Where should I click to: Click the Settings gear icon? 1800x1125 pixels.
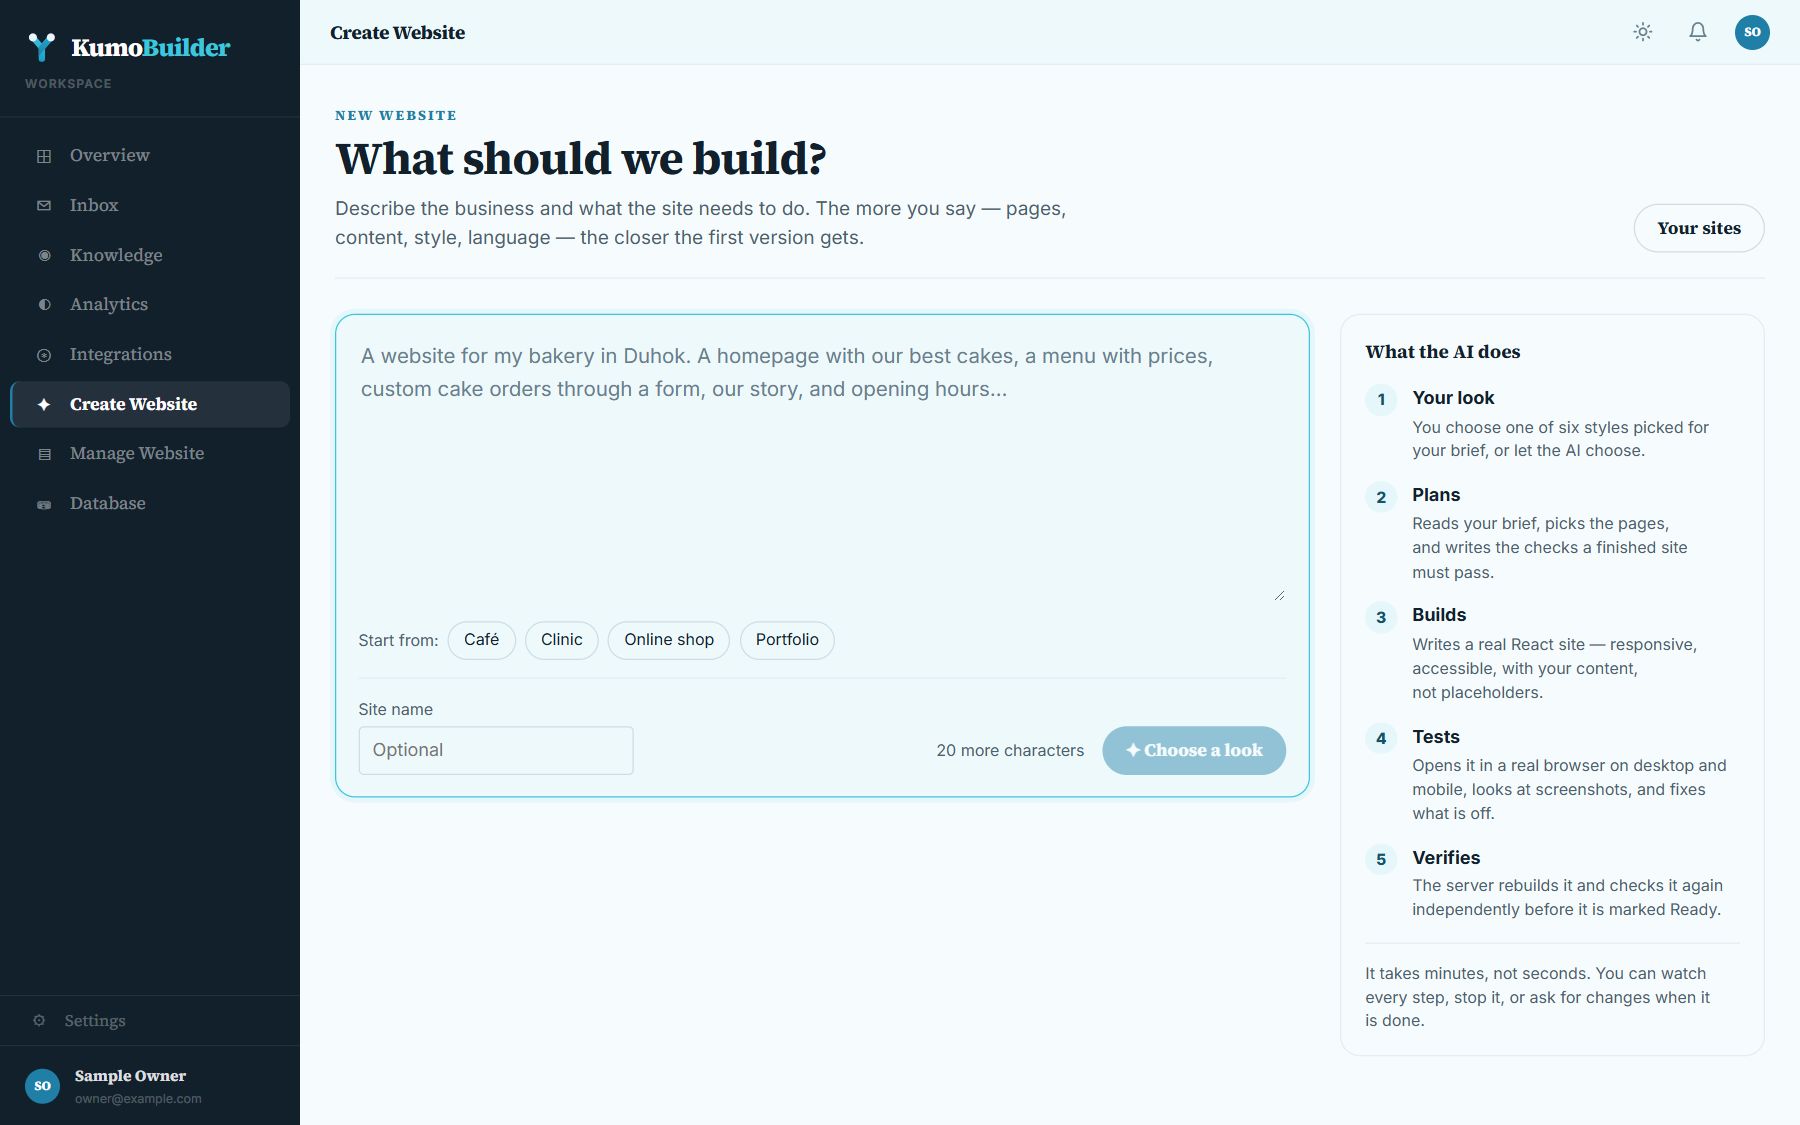click(39, 1021)
